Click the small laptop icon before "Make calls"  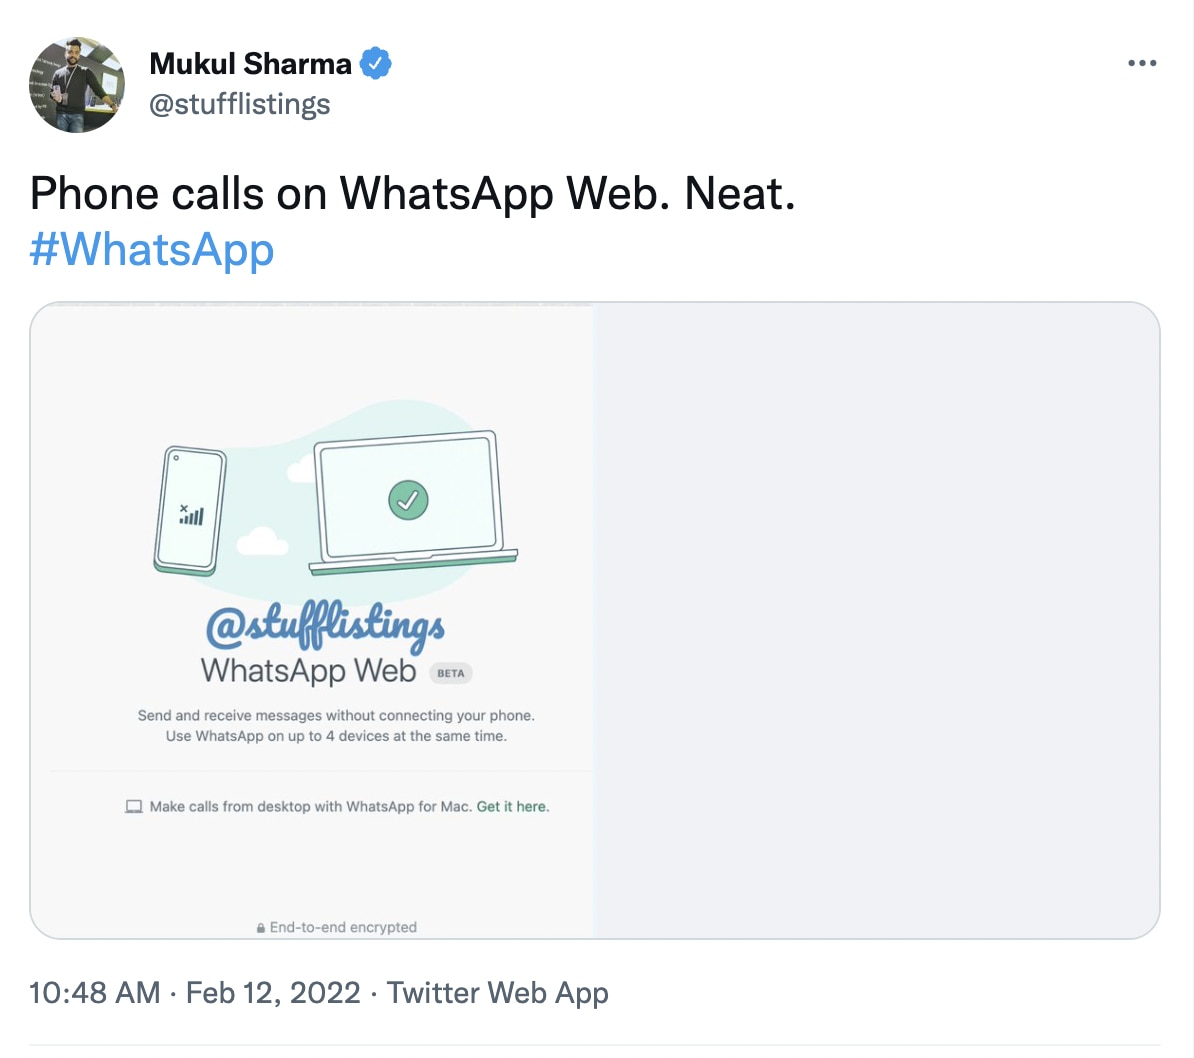click(x=134, y=806)
